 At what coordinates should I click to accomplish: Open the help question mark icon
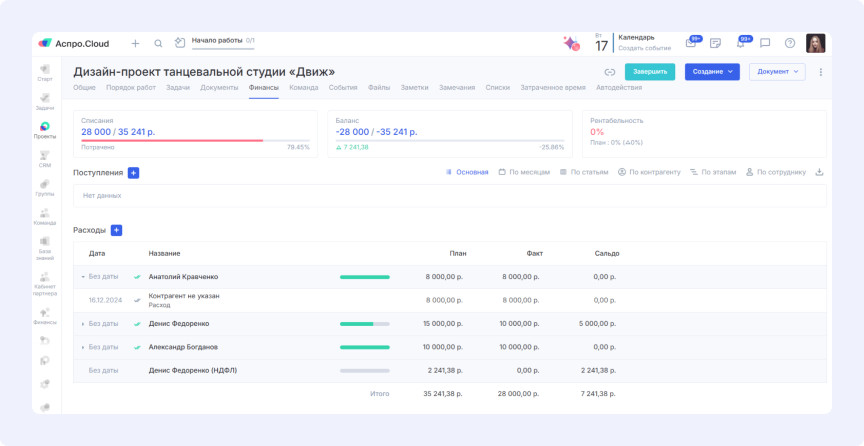[790, 44]
